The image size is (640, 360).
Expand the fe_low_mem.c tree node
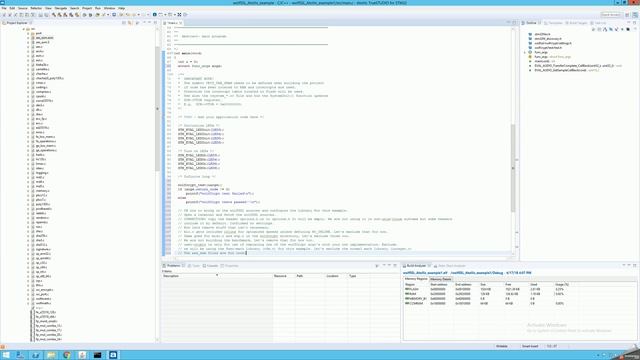coord(28,137)
